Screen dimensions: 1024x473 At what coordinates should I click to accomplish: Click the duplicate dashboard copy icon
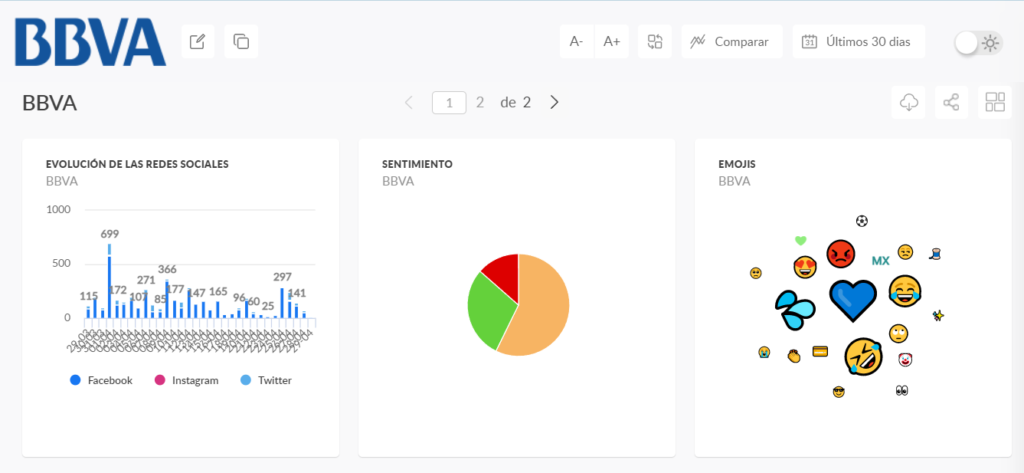coord(241,42)
